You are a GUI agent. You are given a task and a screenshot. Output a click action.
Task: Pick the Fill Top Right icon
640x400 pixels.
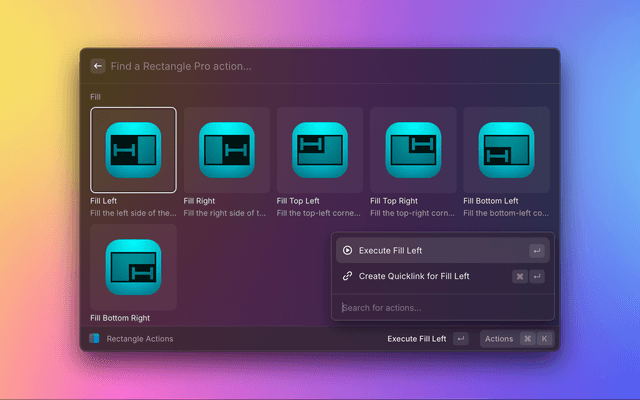[x=413, y=150]
